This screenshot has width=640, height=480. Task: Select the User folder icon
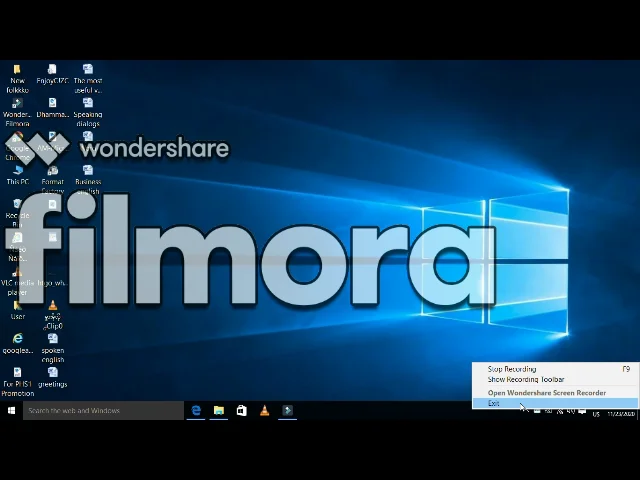tap(17, 310)
